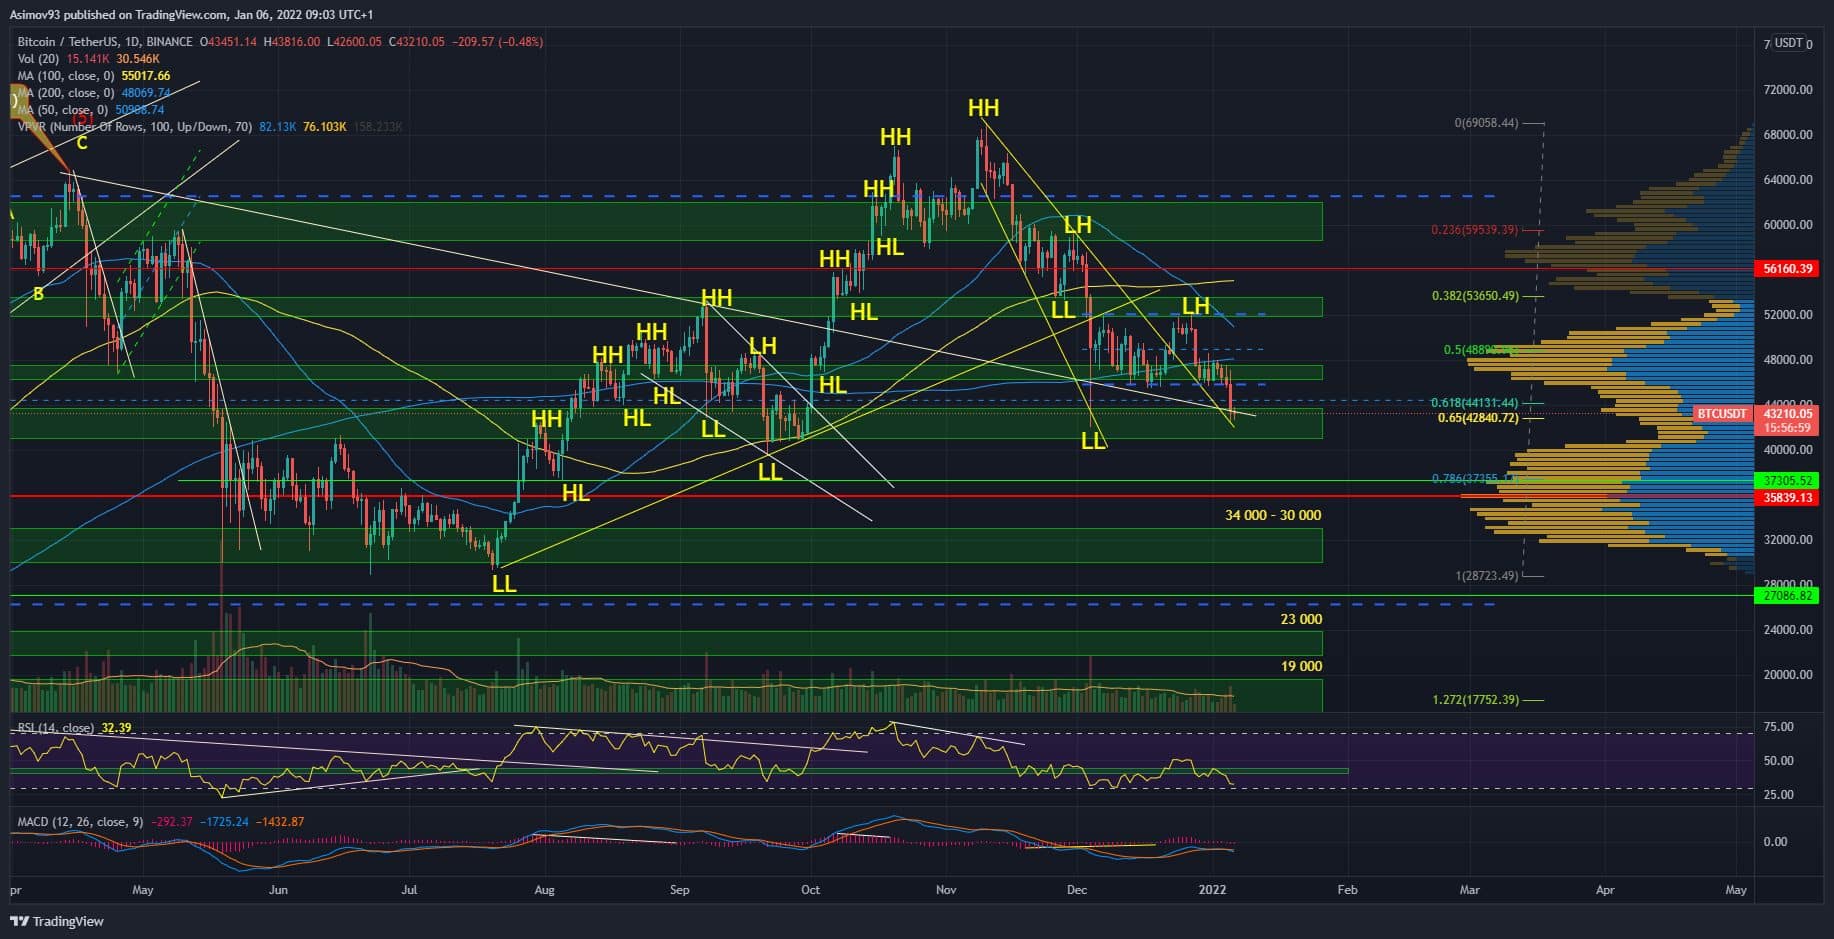Click the TradingView logo icon
The image size is (1834, 939).
(x=20, y=921)
